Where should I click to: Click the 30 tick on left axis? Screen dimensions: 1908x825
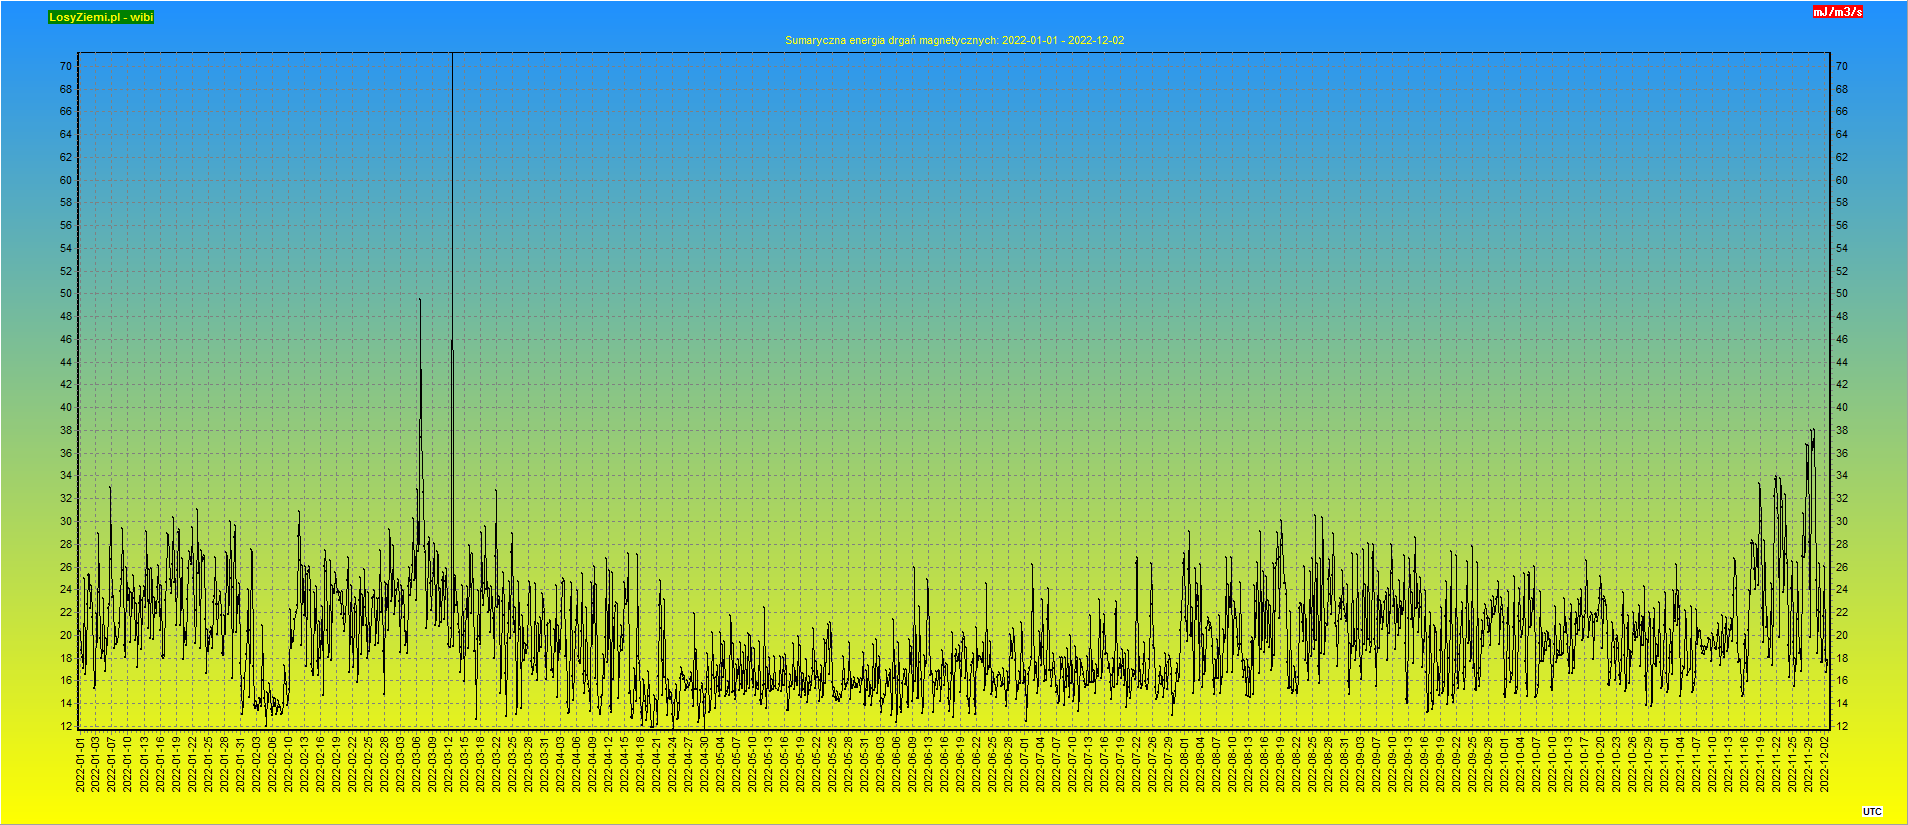click(65, 521)
